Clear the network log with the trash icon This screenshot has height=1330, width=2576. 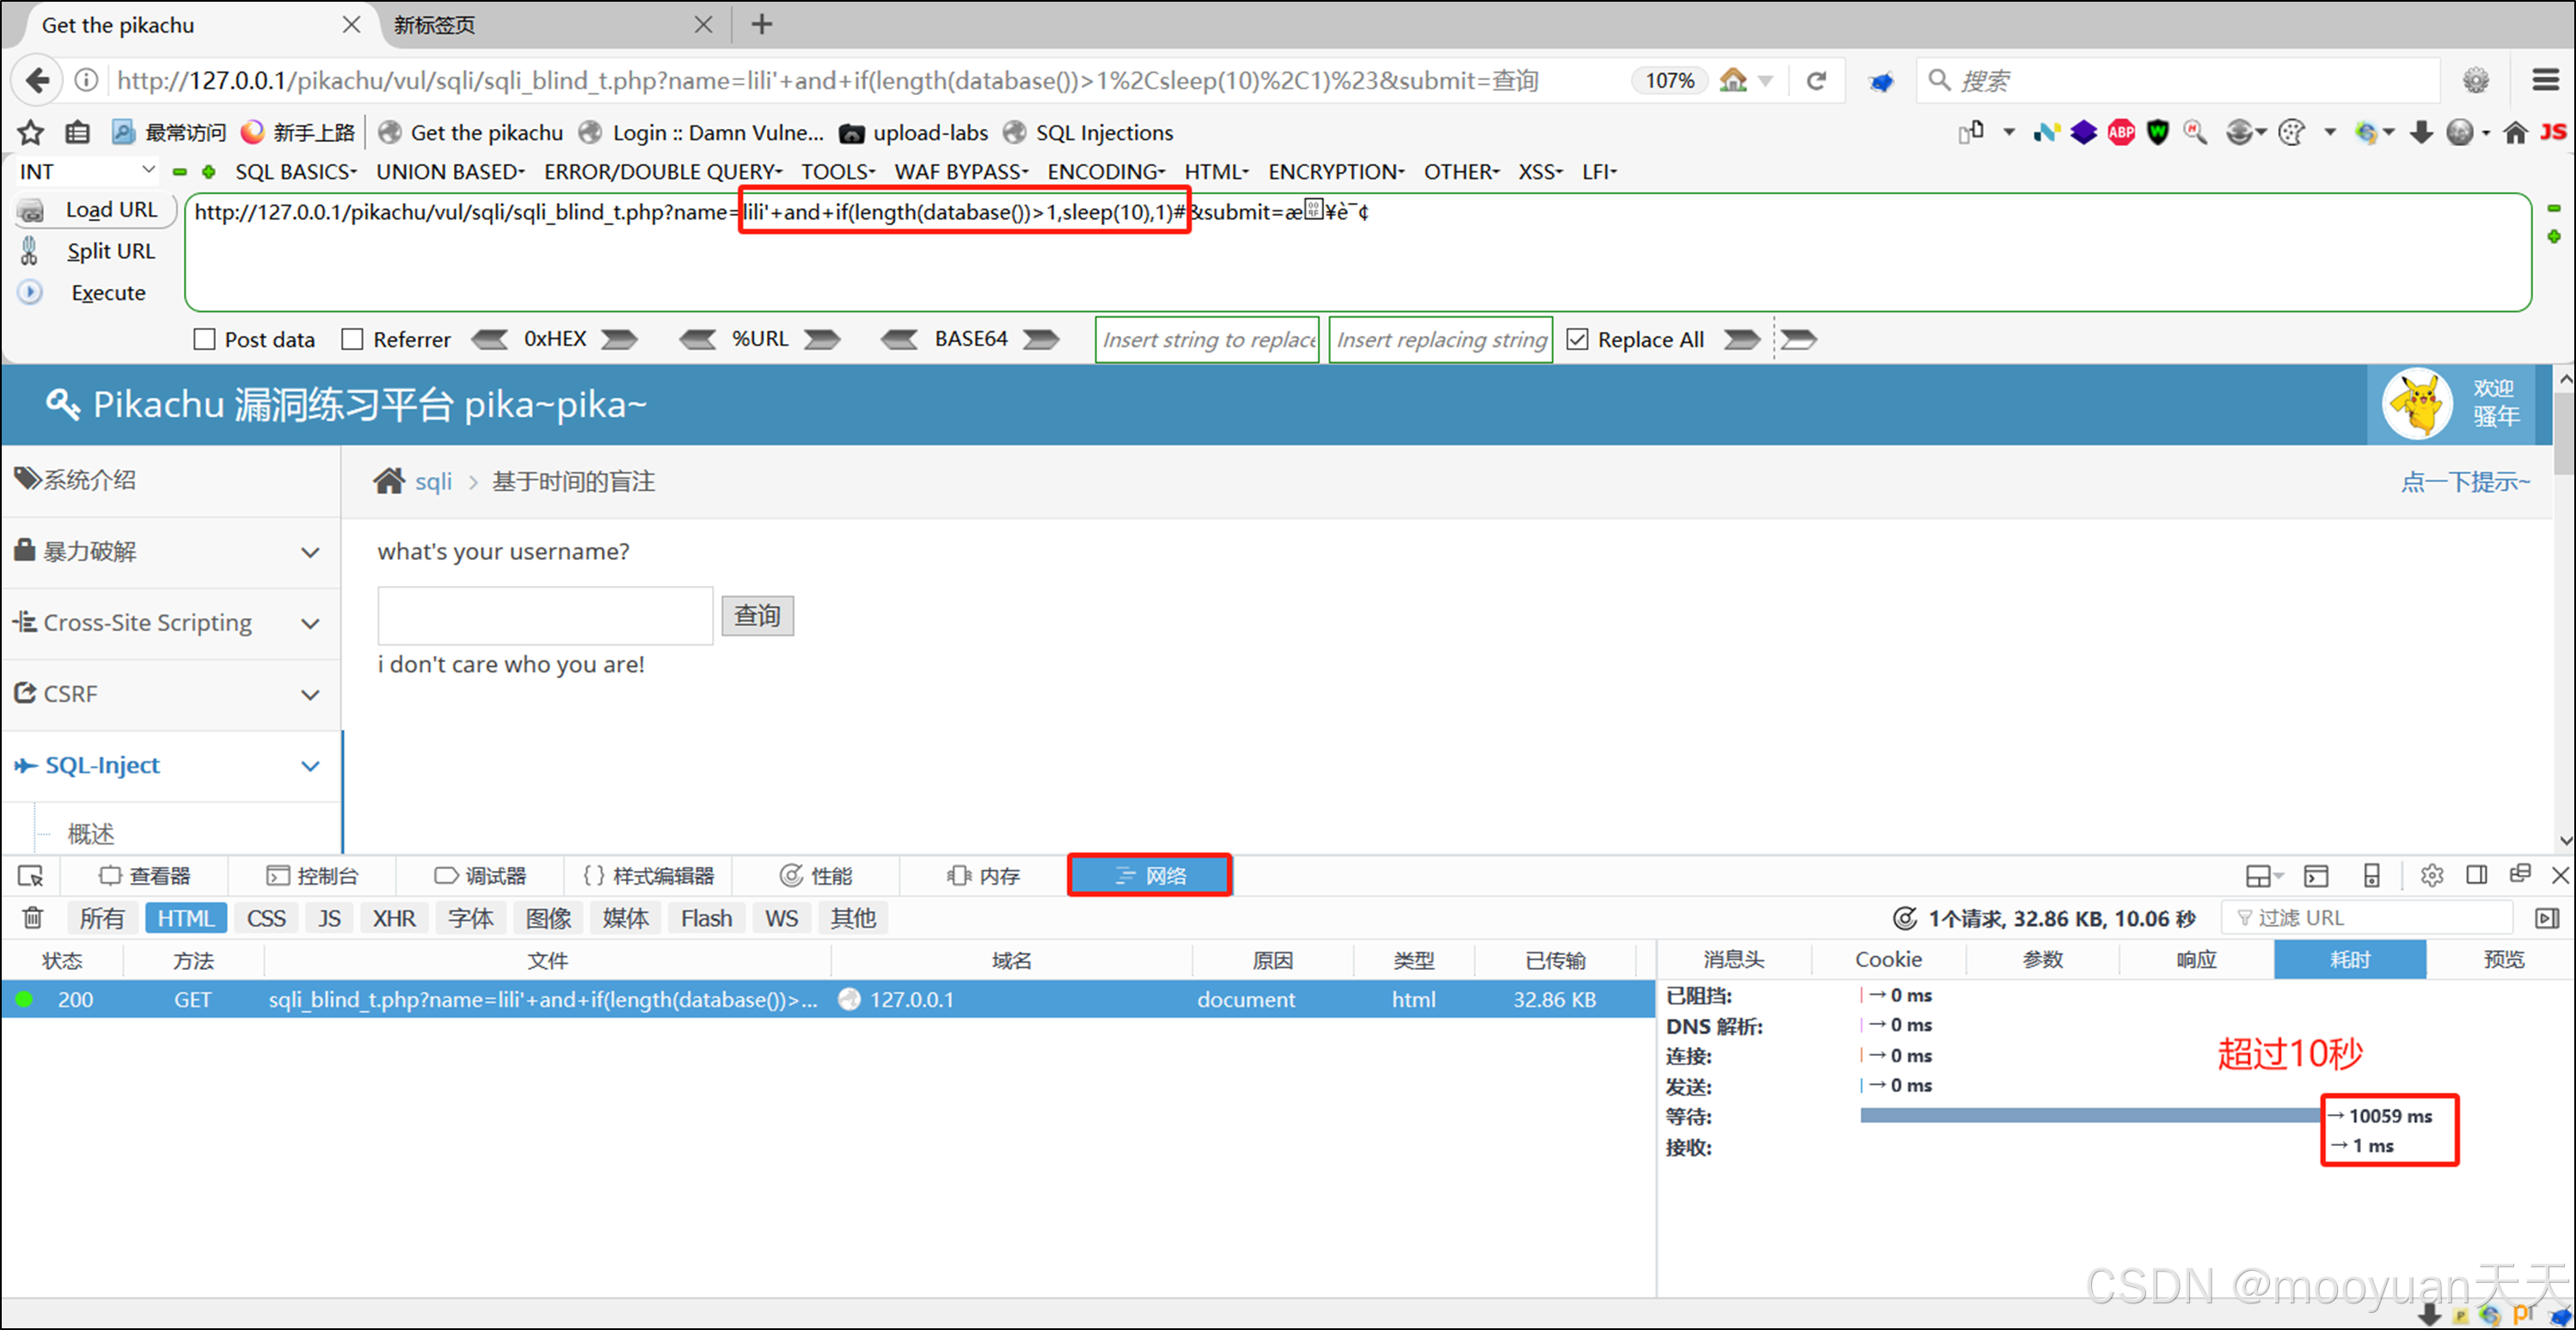(32, 917)
